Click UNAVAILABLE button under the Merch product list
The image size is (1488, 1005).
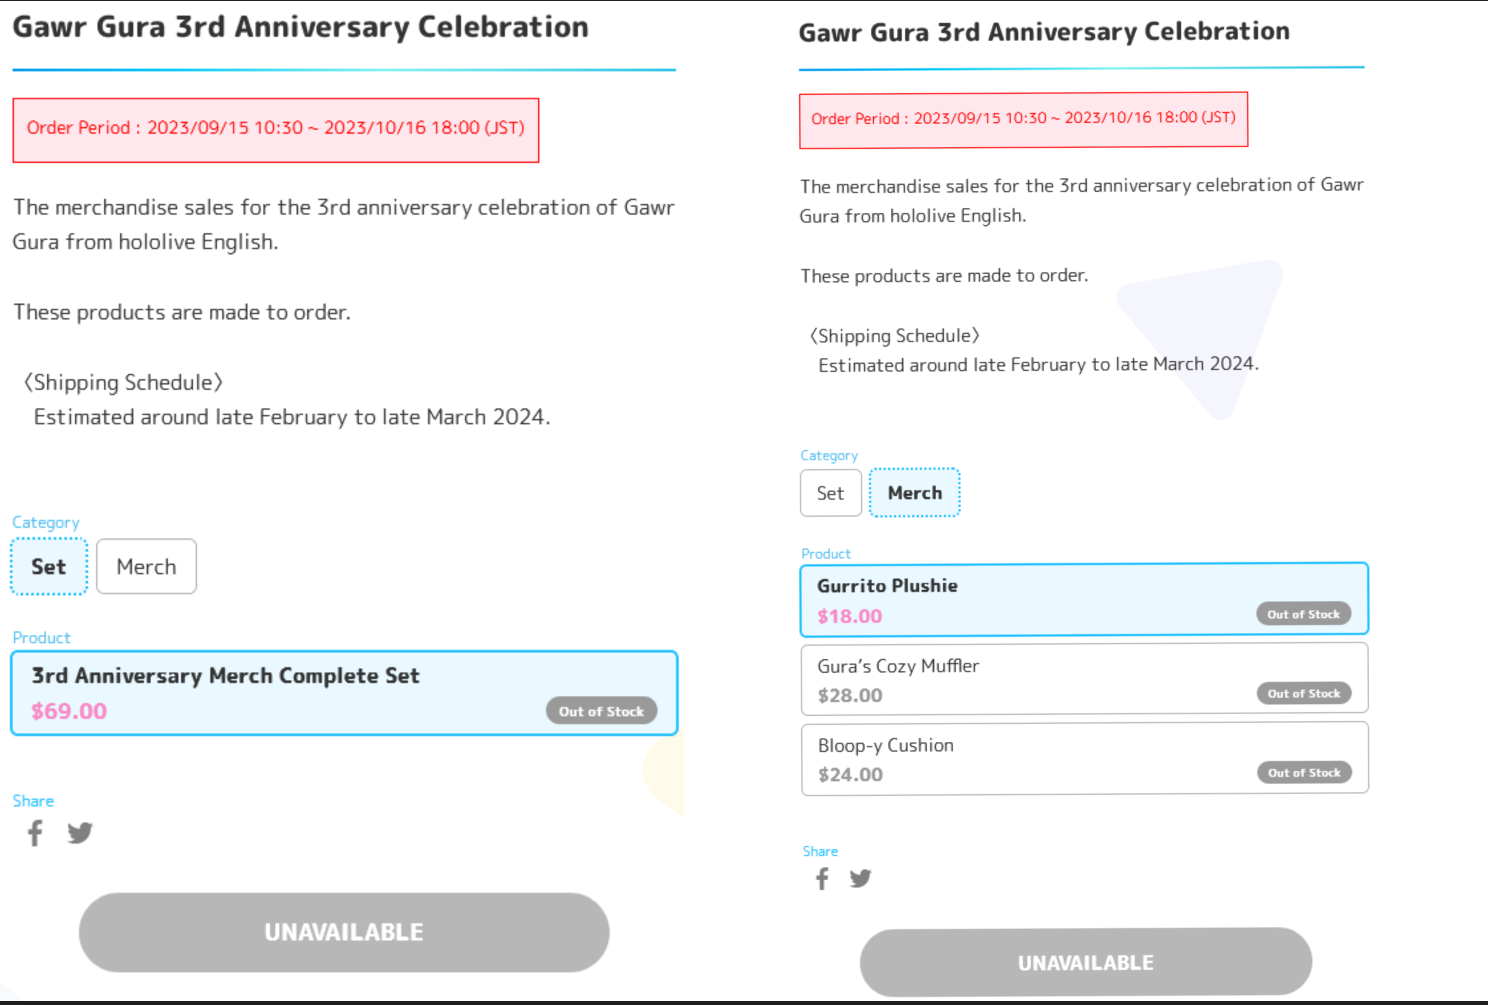[x=1086, y=962]
